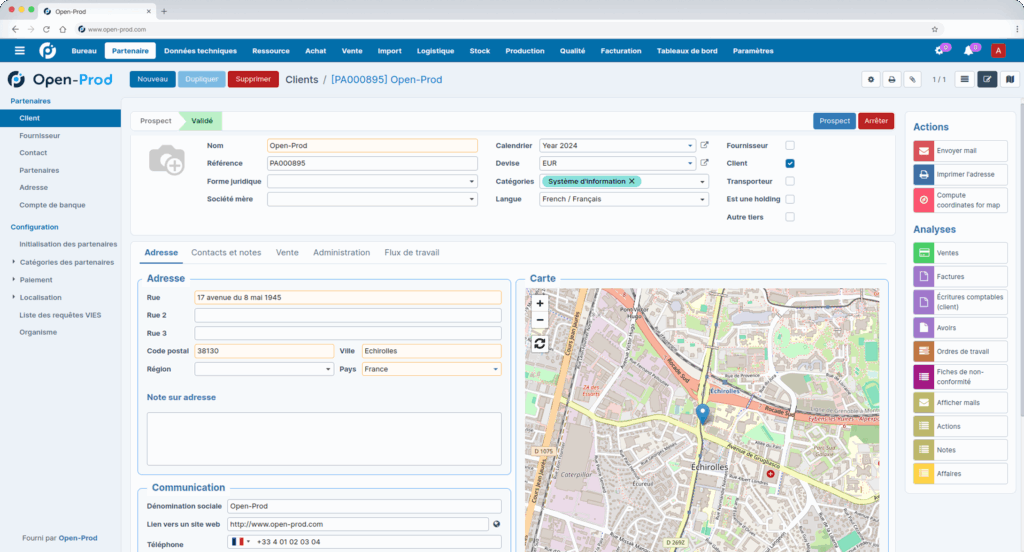Click Imprimer l'adresse action
Screen dimensions: 1024x552
click(960, 174)
